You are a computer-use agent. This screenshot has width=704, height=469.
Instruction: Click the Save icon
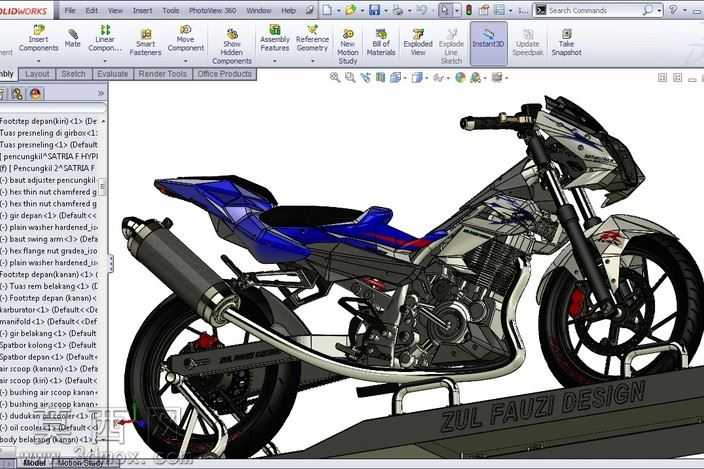pos(374,10)
